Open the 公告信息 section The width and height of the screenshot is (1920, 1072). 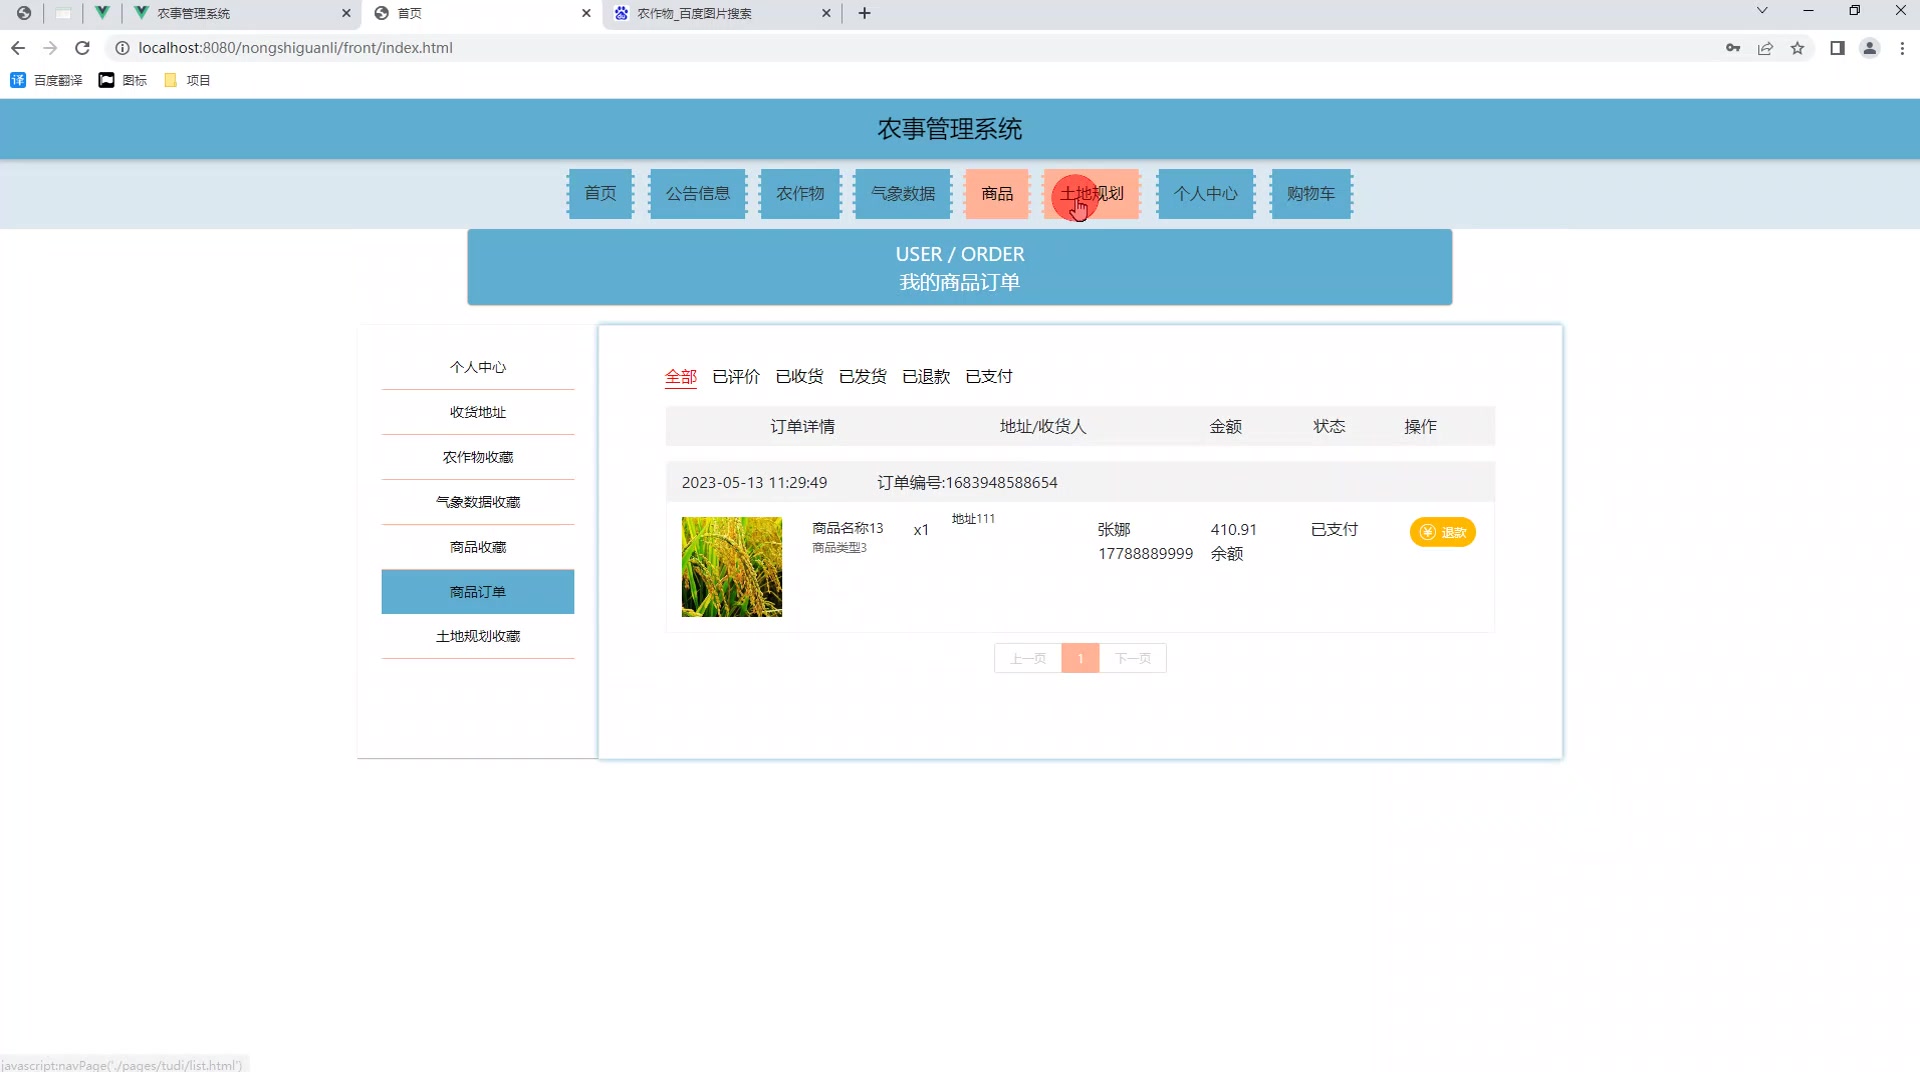697,194
